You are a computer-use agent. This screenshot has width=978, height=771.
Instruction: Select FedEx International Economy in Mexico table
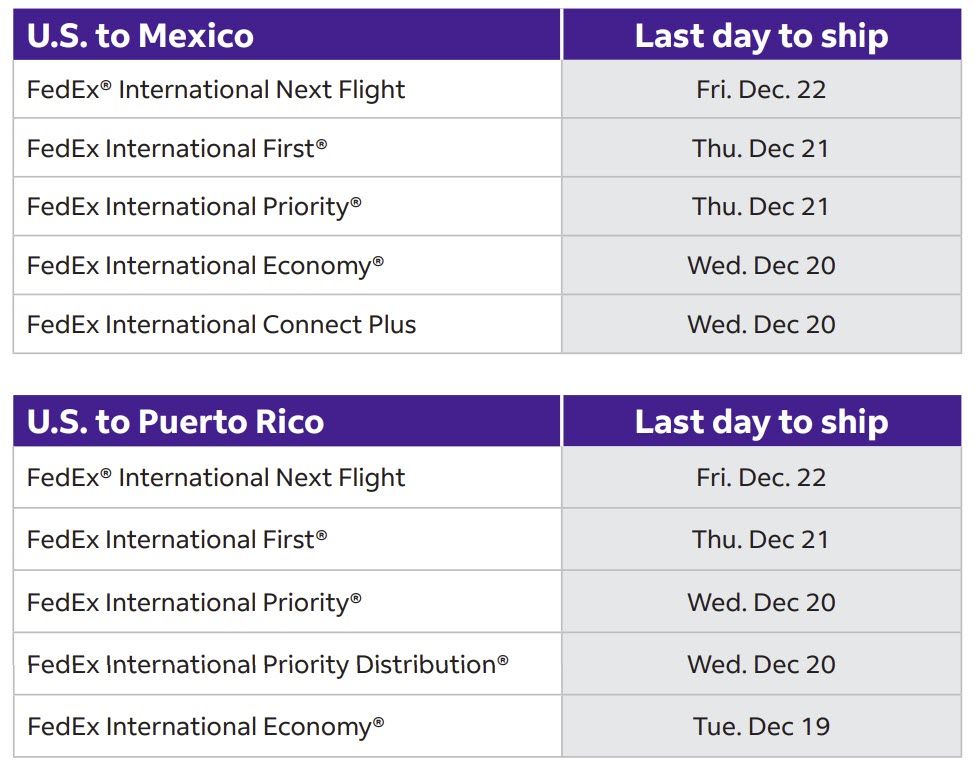tap(205, 266)
